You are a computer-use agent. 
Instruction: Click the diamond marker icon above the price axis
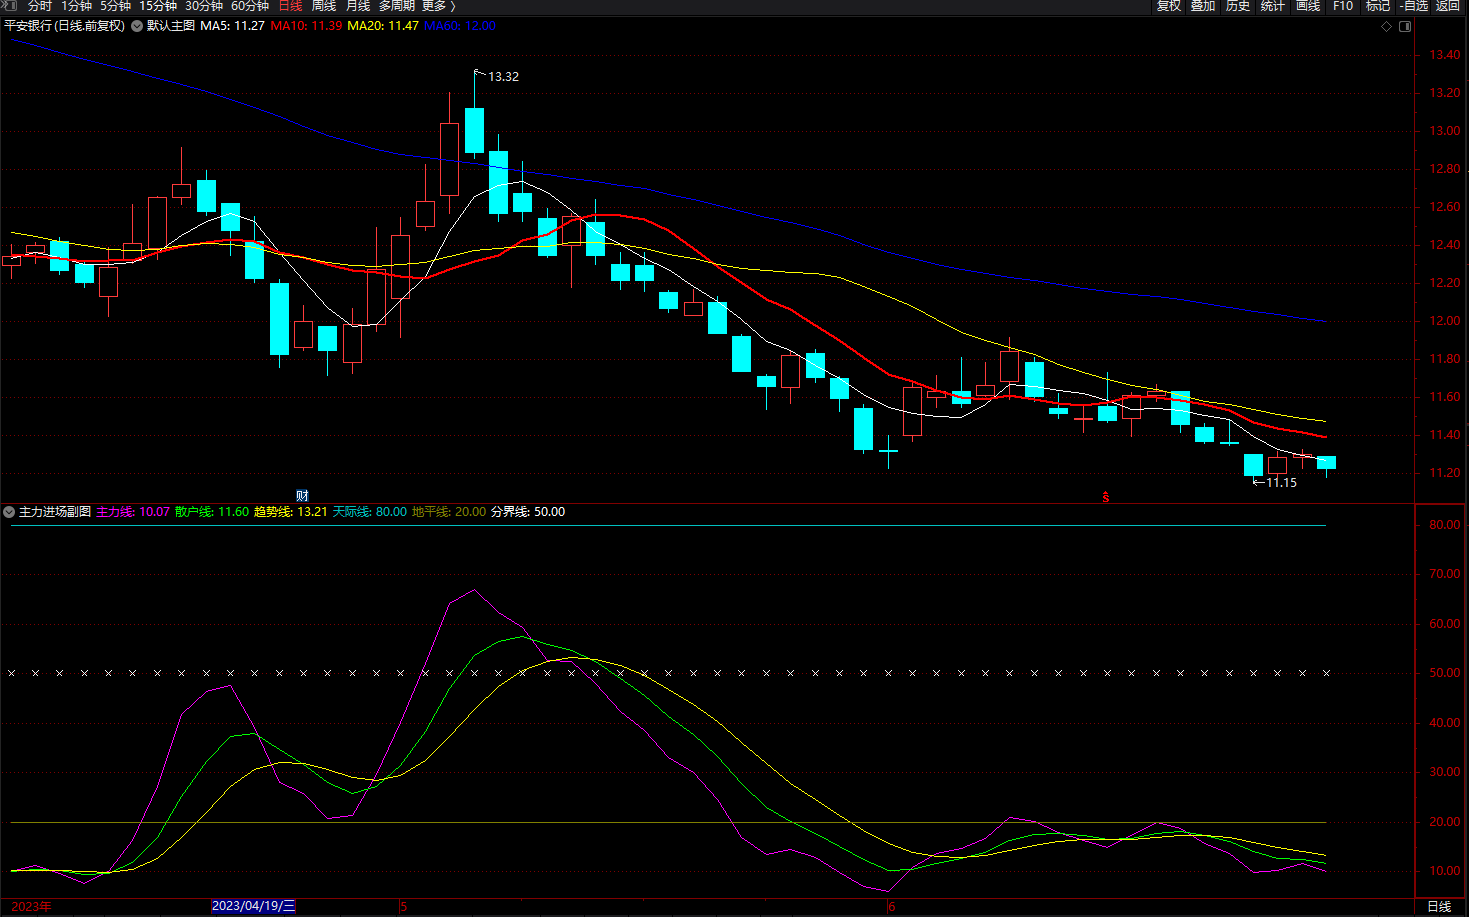tap(1386, 26)
